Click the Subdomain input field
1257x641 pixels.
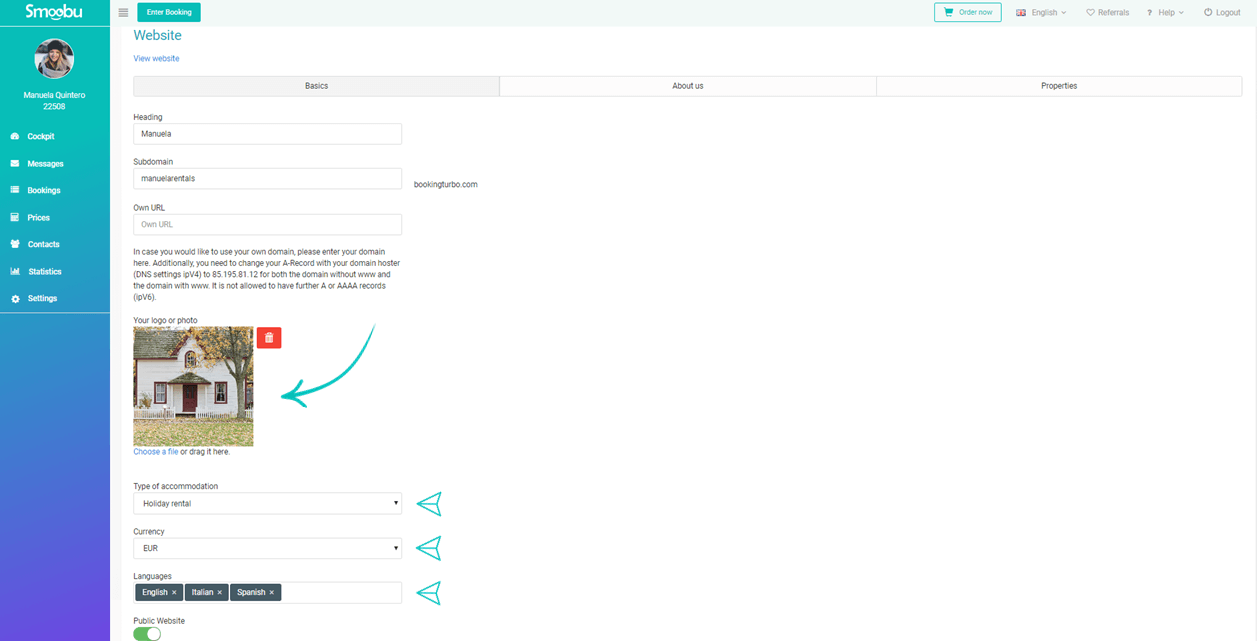pyautogui.click(x=268, y=178)
